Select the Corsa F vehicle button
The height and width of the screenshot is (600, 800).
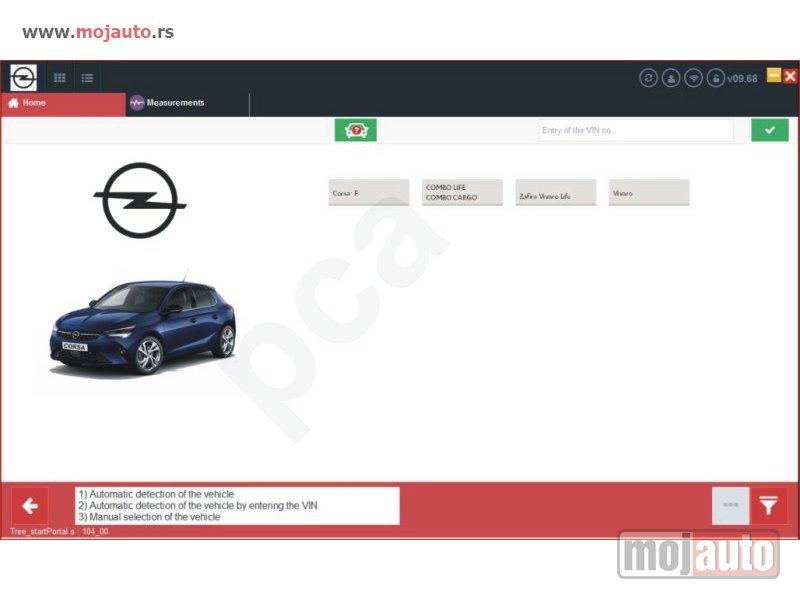(369, 192)
